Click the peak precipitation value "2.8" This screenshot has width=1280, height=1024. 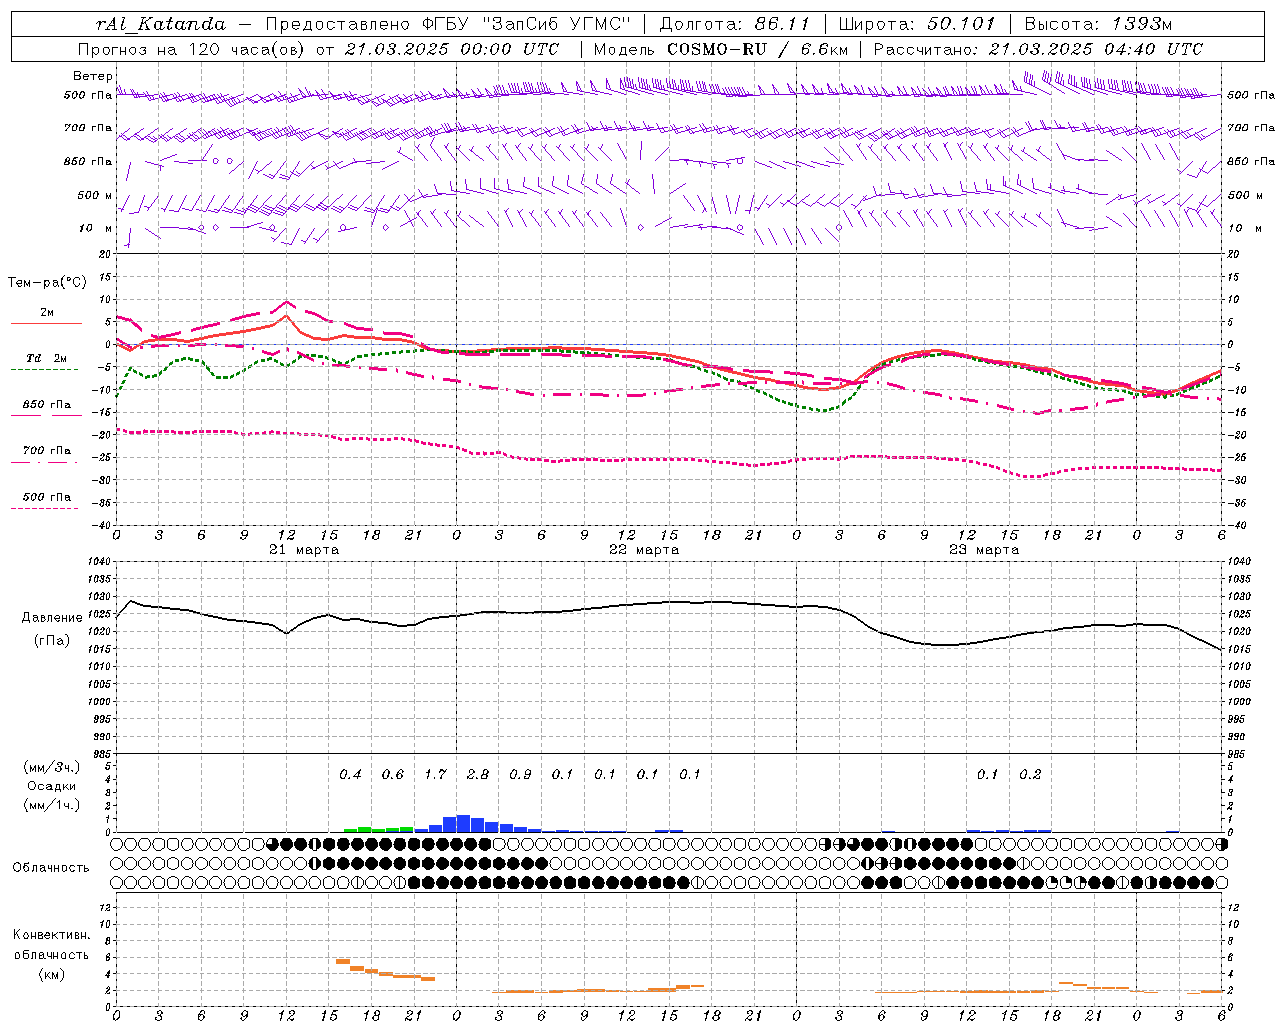(x=478, y=775)
